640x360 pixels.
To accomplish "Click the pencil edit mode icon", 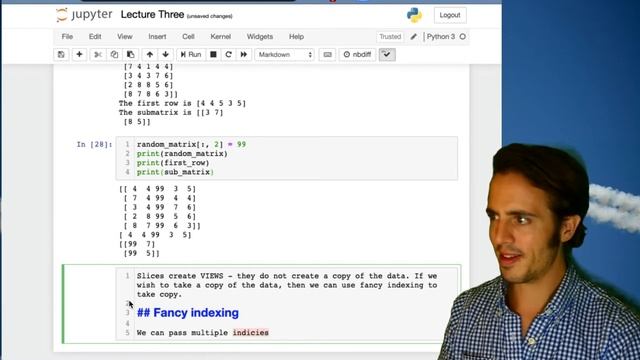I will pos(414,37).
